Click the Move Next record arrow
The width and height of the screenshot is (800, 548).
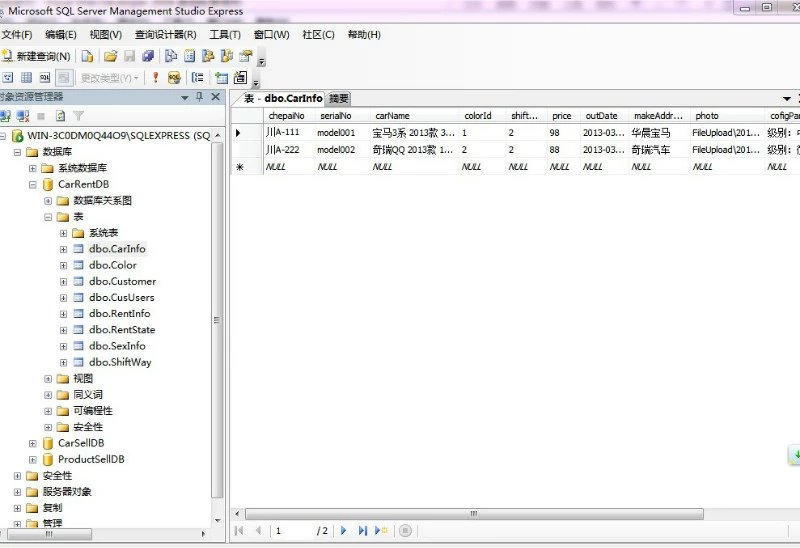coord(343,531)
